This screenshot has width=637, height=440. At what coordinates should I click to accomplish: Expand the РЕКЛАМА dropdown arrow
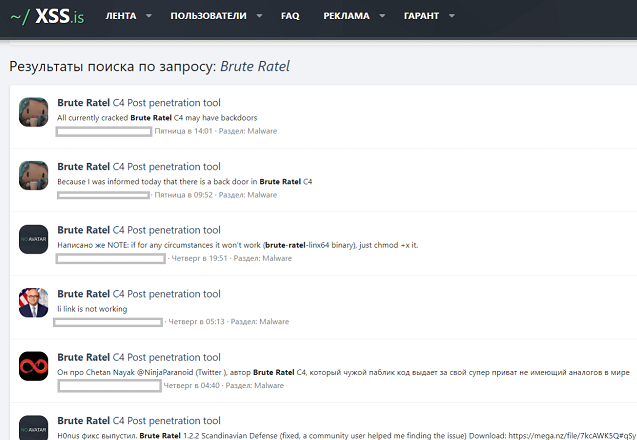pos(380,16)
